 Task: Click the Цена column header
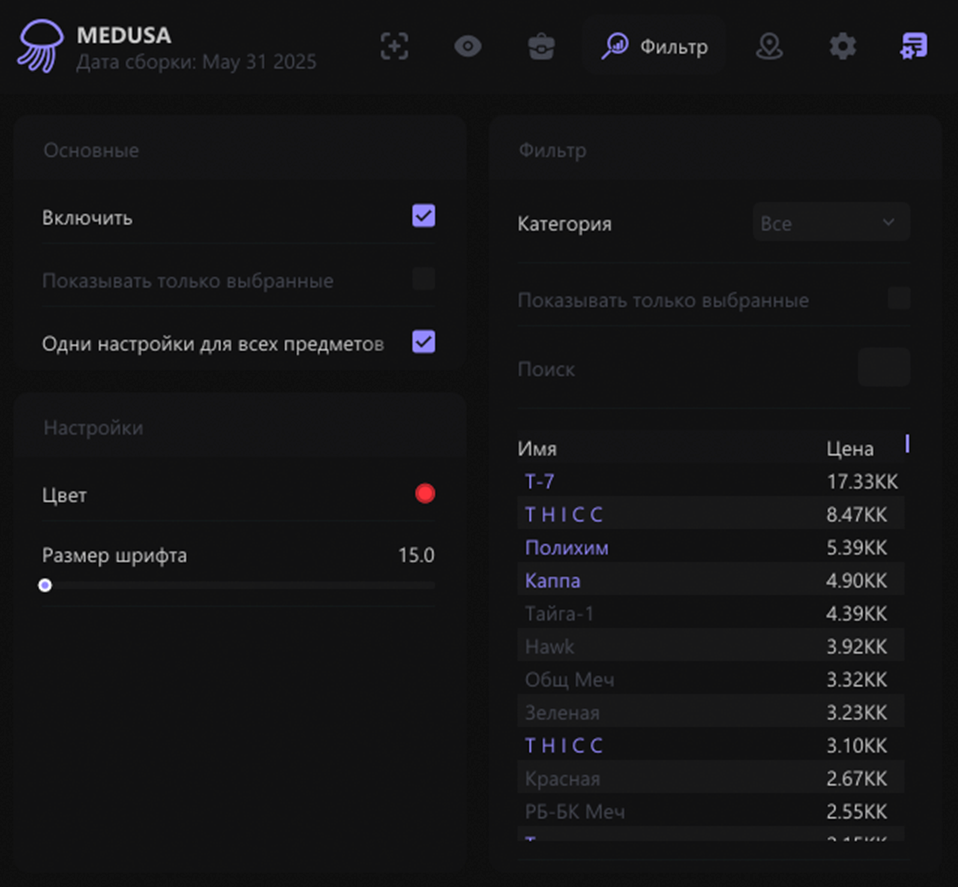[850, 449]
